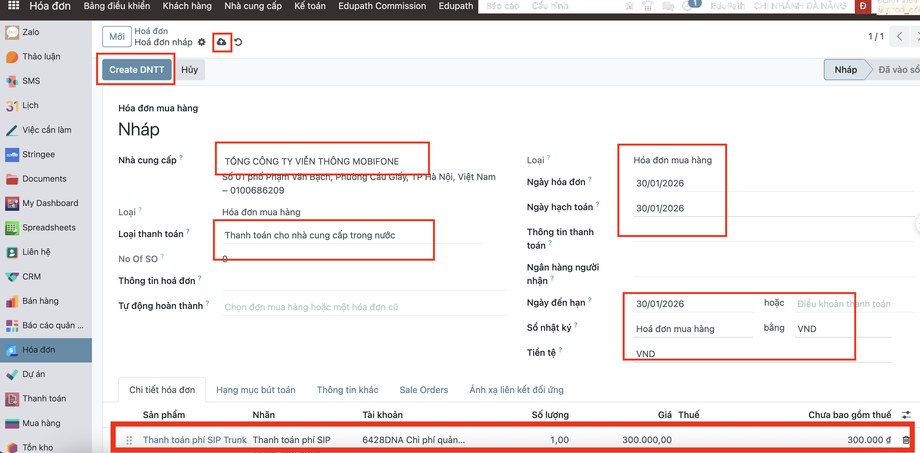Open Zalo from the sidebar

pos(46,32)
